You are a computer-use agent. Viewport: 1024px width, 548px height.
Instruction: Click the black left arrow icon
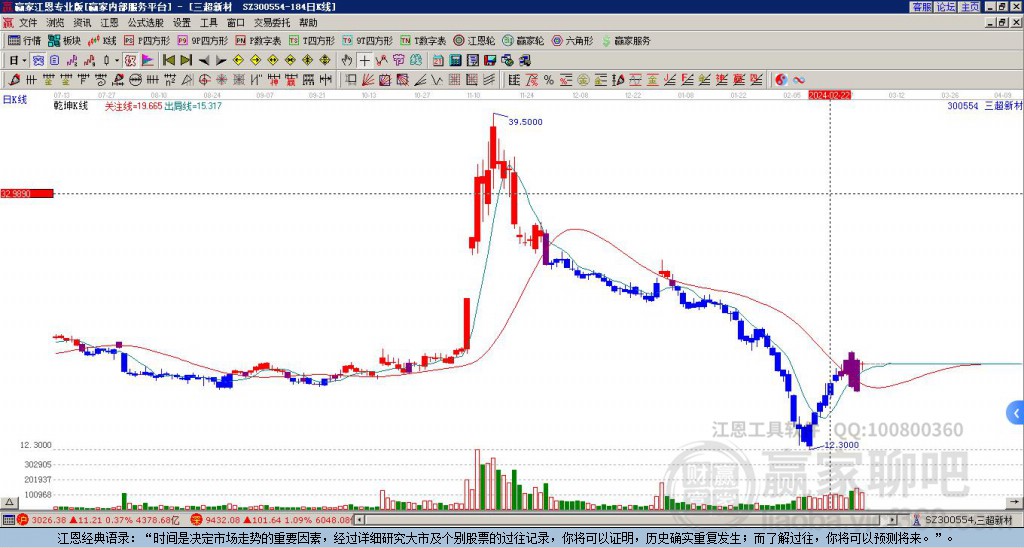click(204, 61)
